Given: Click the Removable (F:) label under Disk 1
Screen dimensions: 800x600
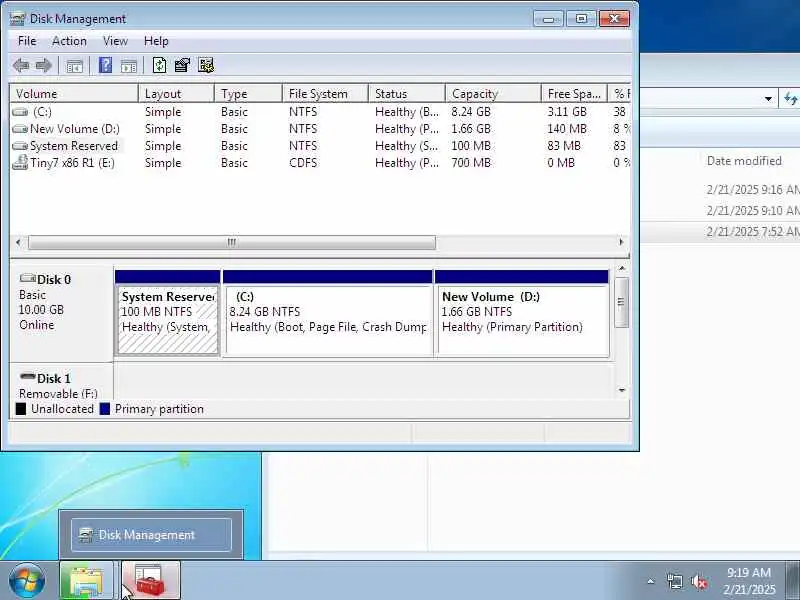Looking at the screenshot, I should tap(58, 394).
